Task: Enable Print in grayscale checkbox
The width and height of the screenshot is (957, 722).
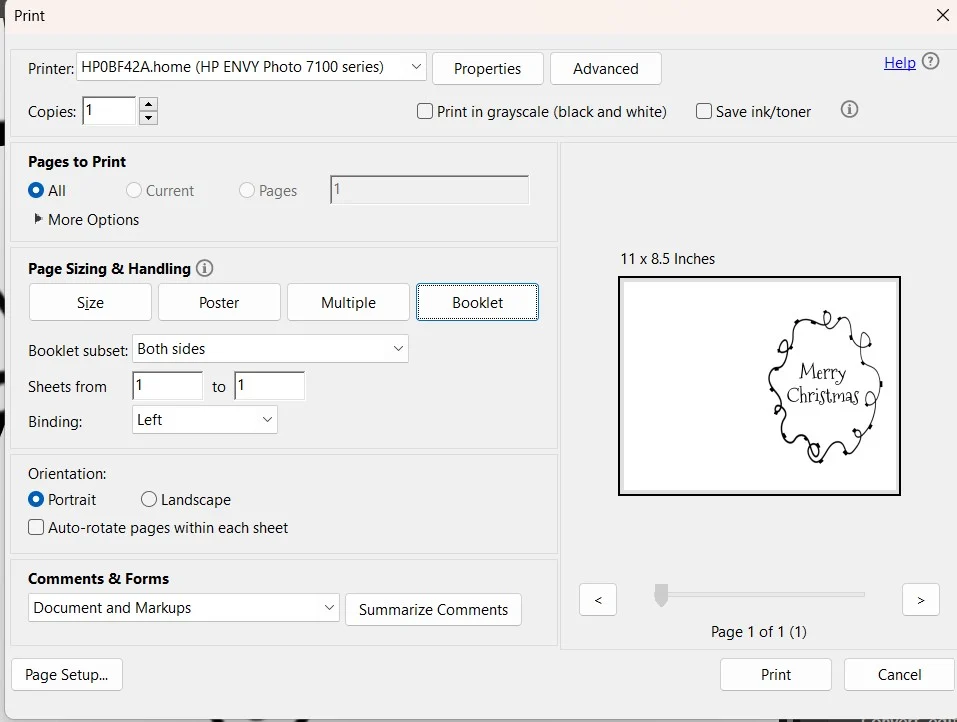Action: pyautogui.click(x=425, y=111)
